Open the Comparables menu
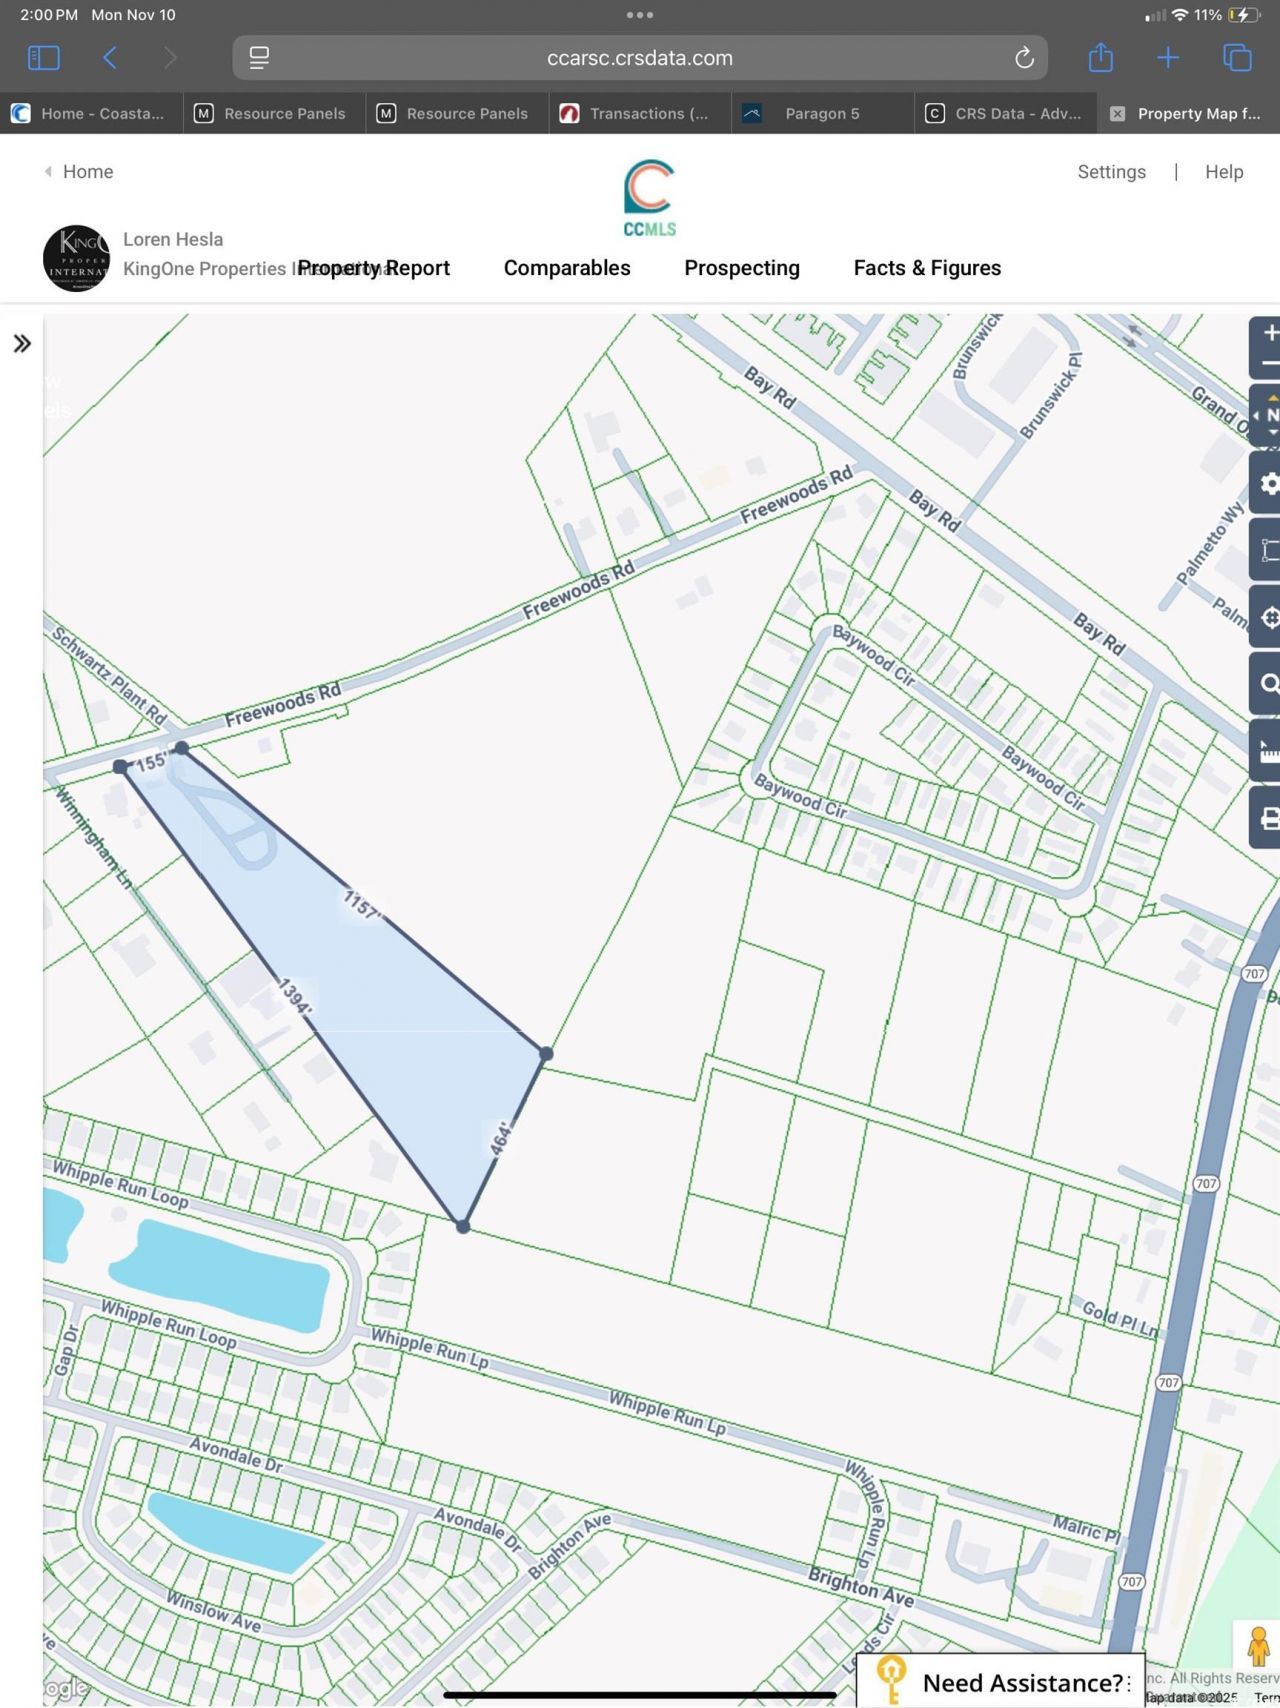1280x1708 pixels. pyautogui.click(x=567, y=268)
